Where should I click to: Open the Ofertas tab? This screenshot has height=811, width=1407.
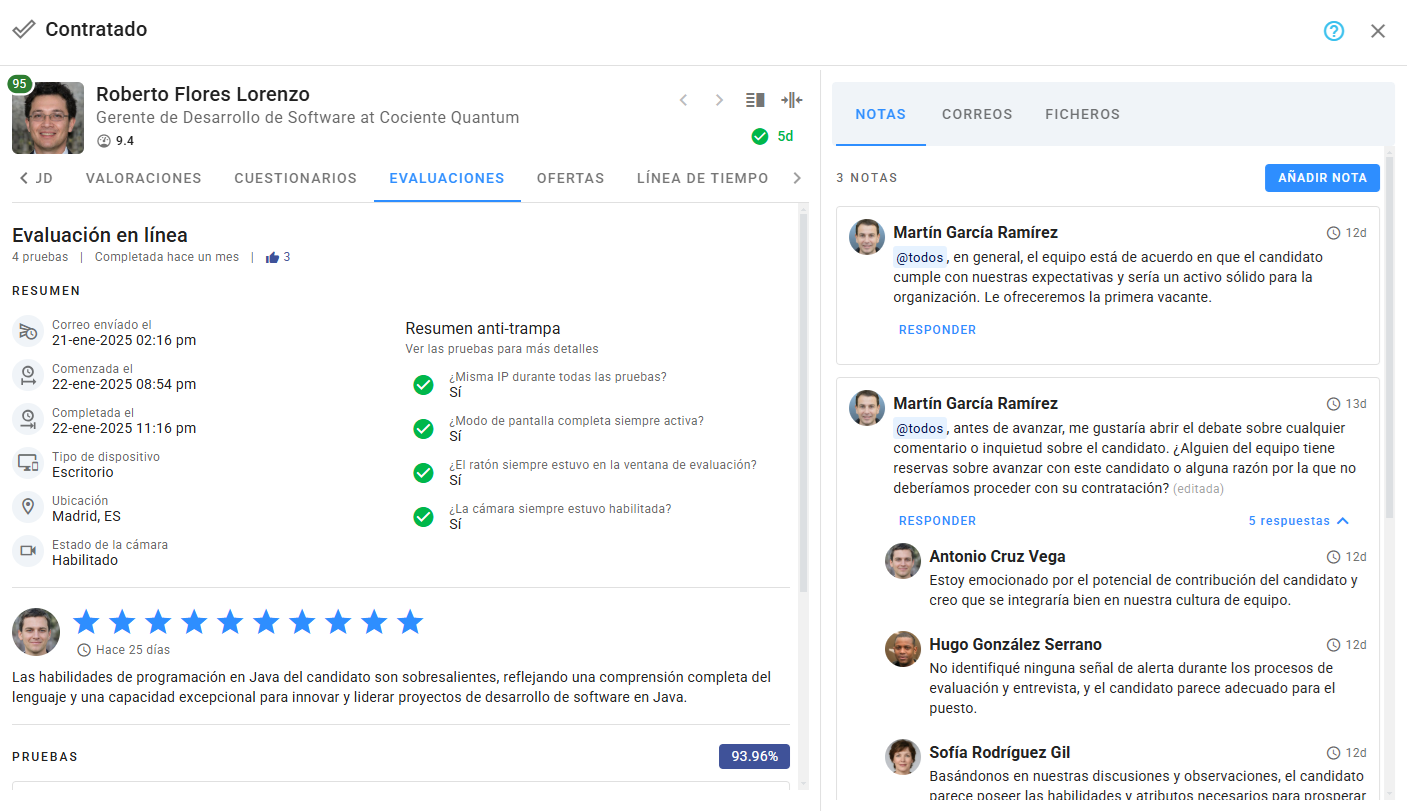570,178
